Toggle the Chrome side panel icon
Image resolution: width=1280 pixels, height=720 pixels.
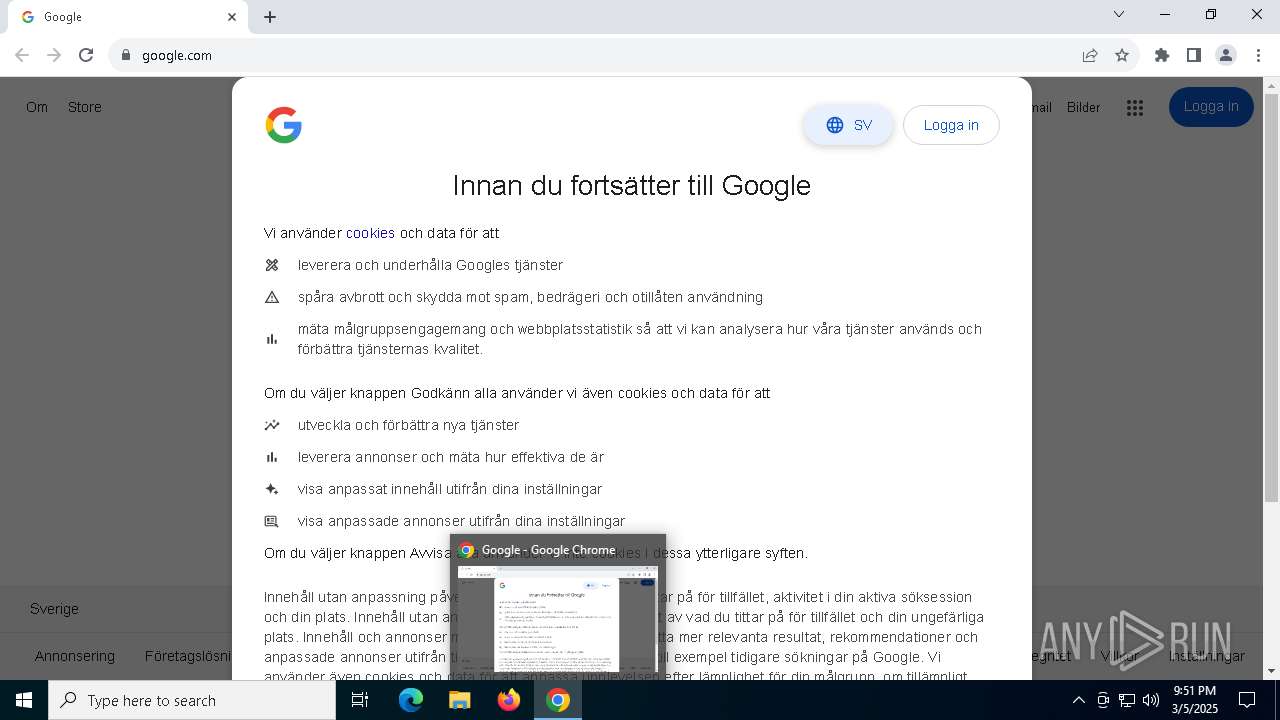tap(1194, 55)
